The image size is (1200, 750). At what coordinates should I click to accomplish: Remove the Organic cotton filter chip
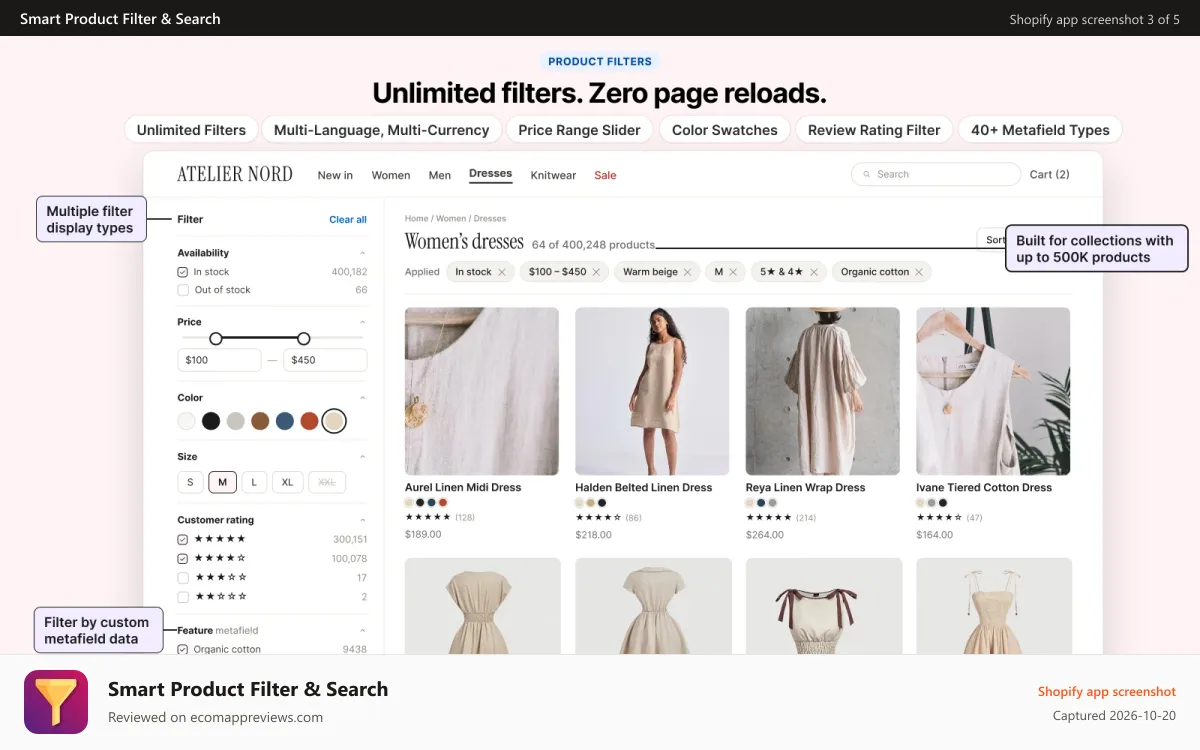(919, 272)
